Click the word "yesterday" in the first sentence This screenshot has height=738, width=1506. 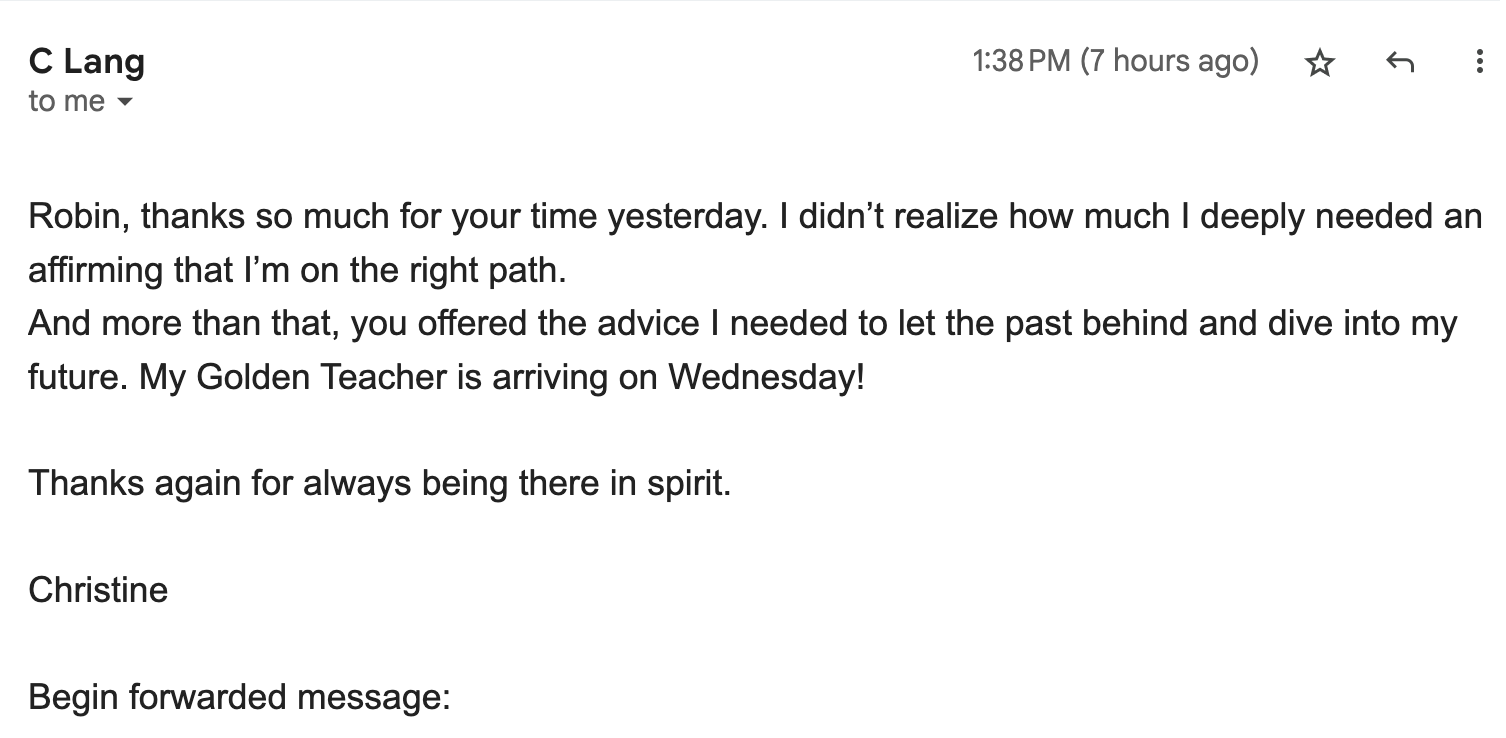click(683, 216)
